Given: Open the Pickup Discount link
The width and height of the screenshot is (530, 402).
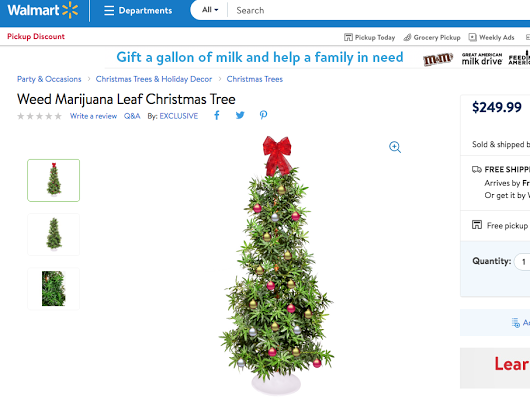Looking at the screenshot, I should click(36, 37).
